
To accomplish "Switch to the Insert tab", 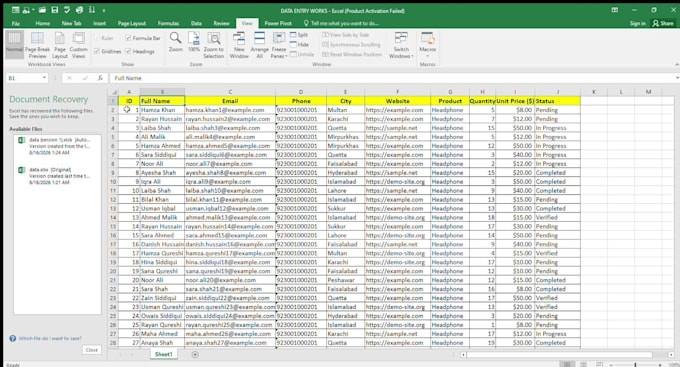I will coord(99,23).
